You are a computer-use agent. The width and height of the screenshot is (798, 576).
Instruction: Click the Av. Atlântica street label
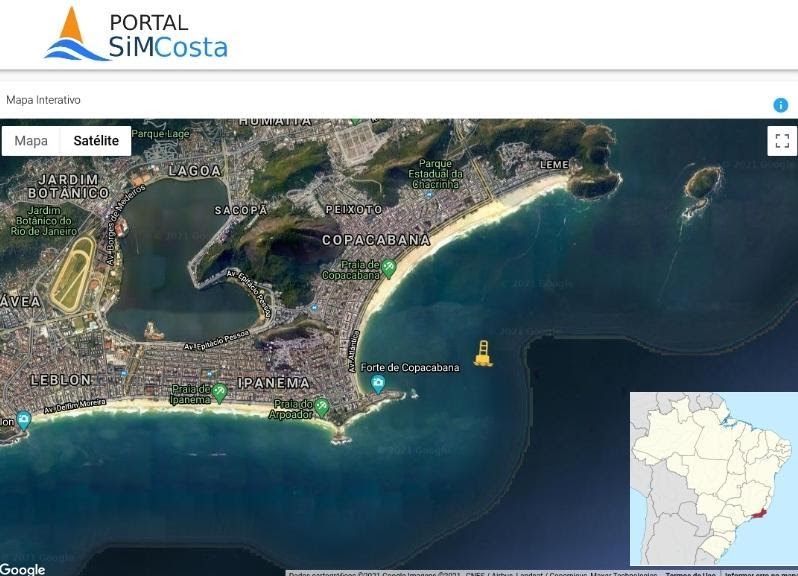(353, 351)
